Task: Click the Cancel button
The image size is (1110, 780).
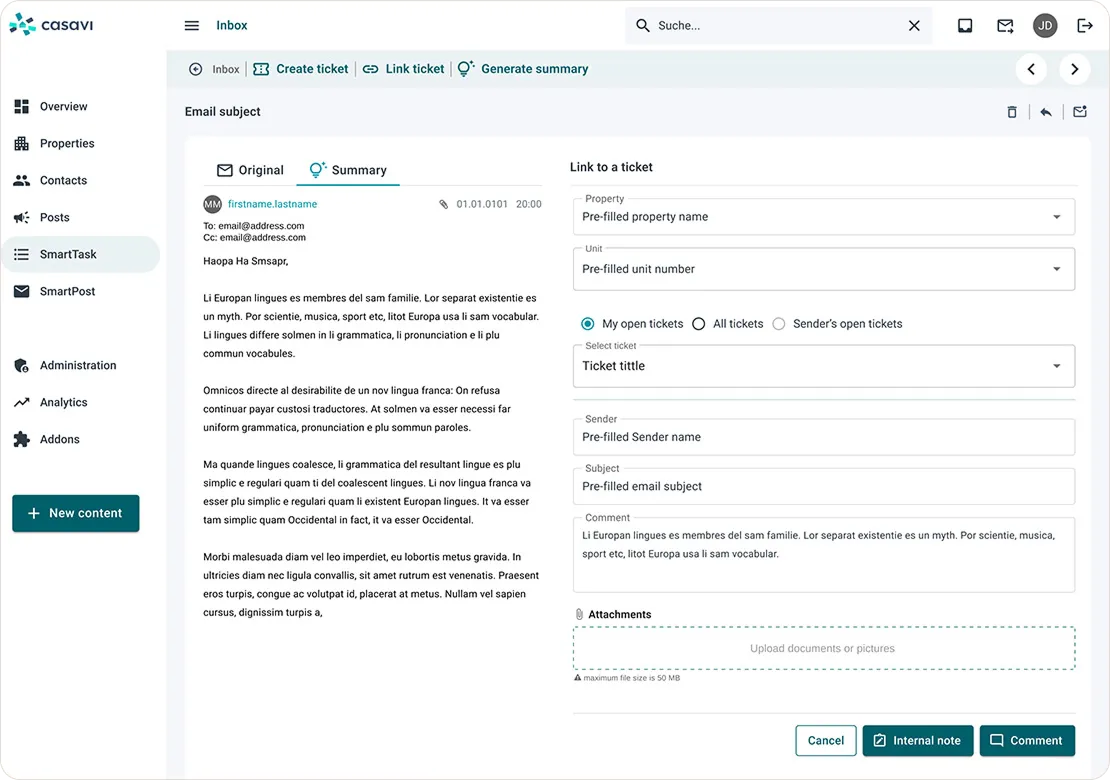Action: point(825,740)
